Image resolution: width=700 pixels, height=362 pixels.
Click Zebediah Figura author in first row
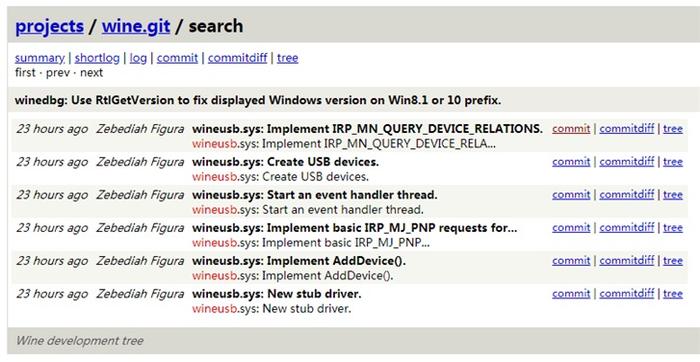tap(140, 129)
